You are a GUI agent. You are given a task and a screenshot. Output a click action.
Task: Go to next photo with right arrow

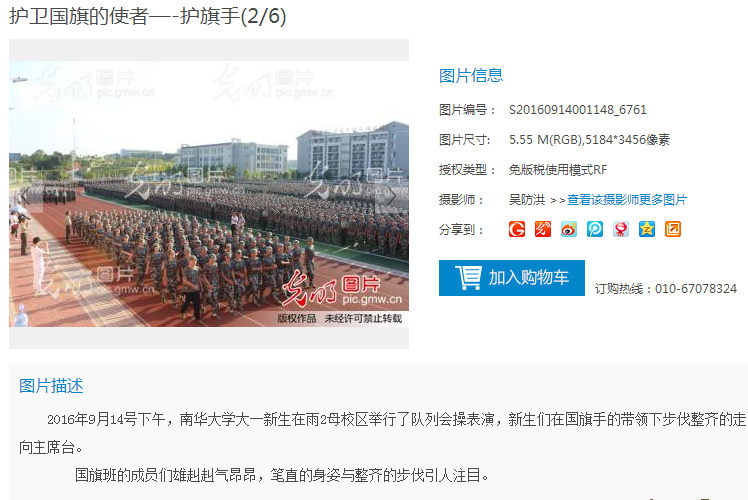pyautogui.click(x=392, y=196)
